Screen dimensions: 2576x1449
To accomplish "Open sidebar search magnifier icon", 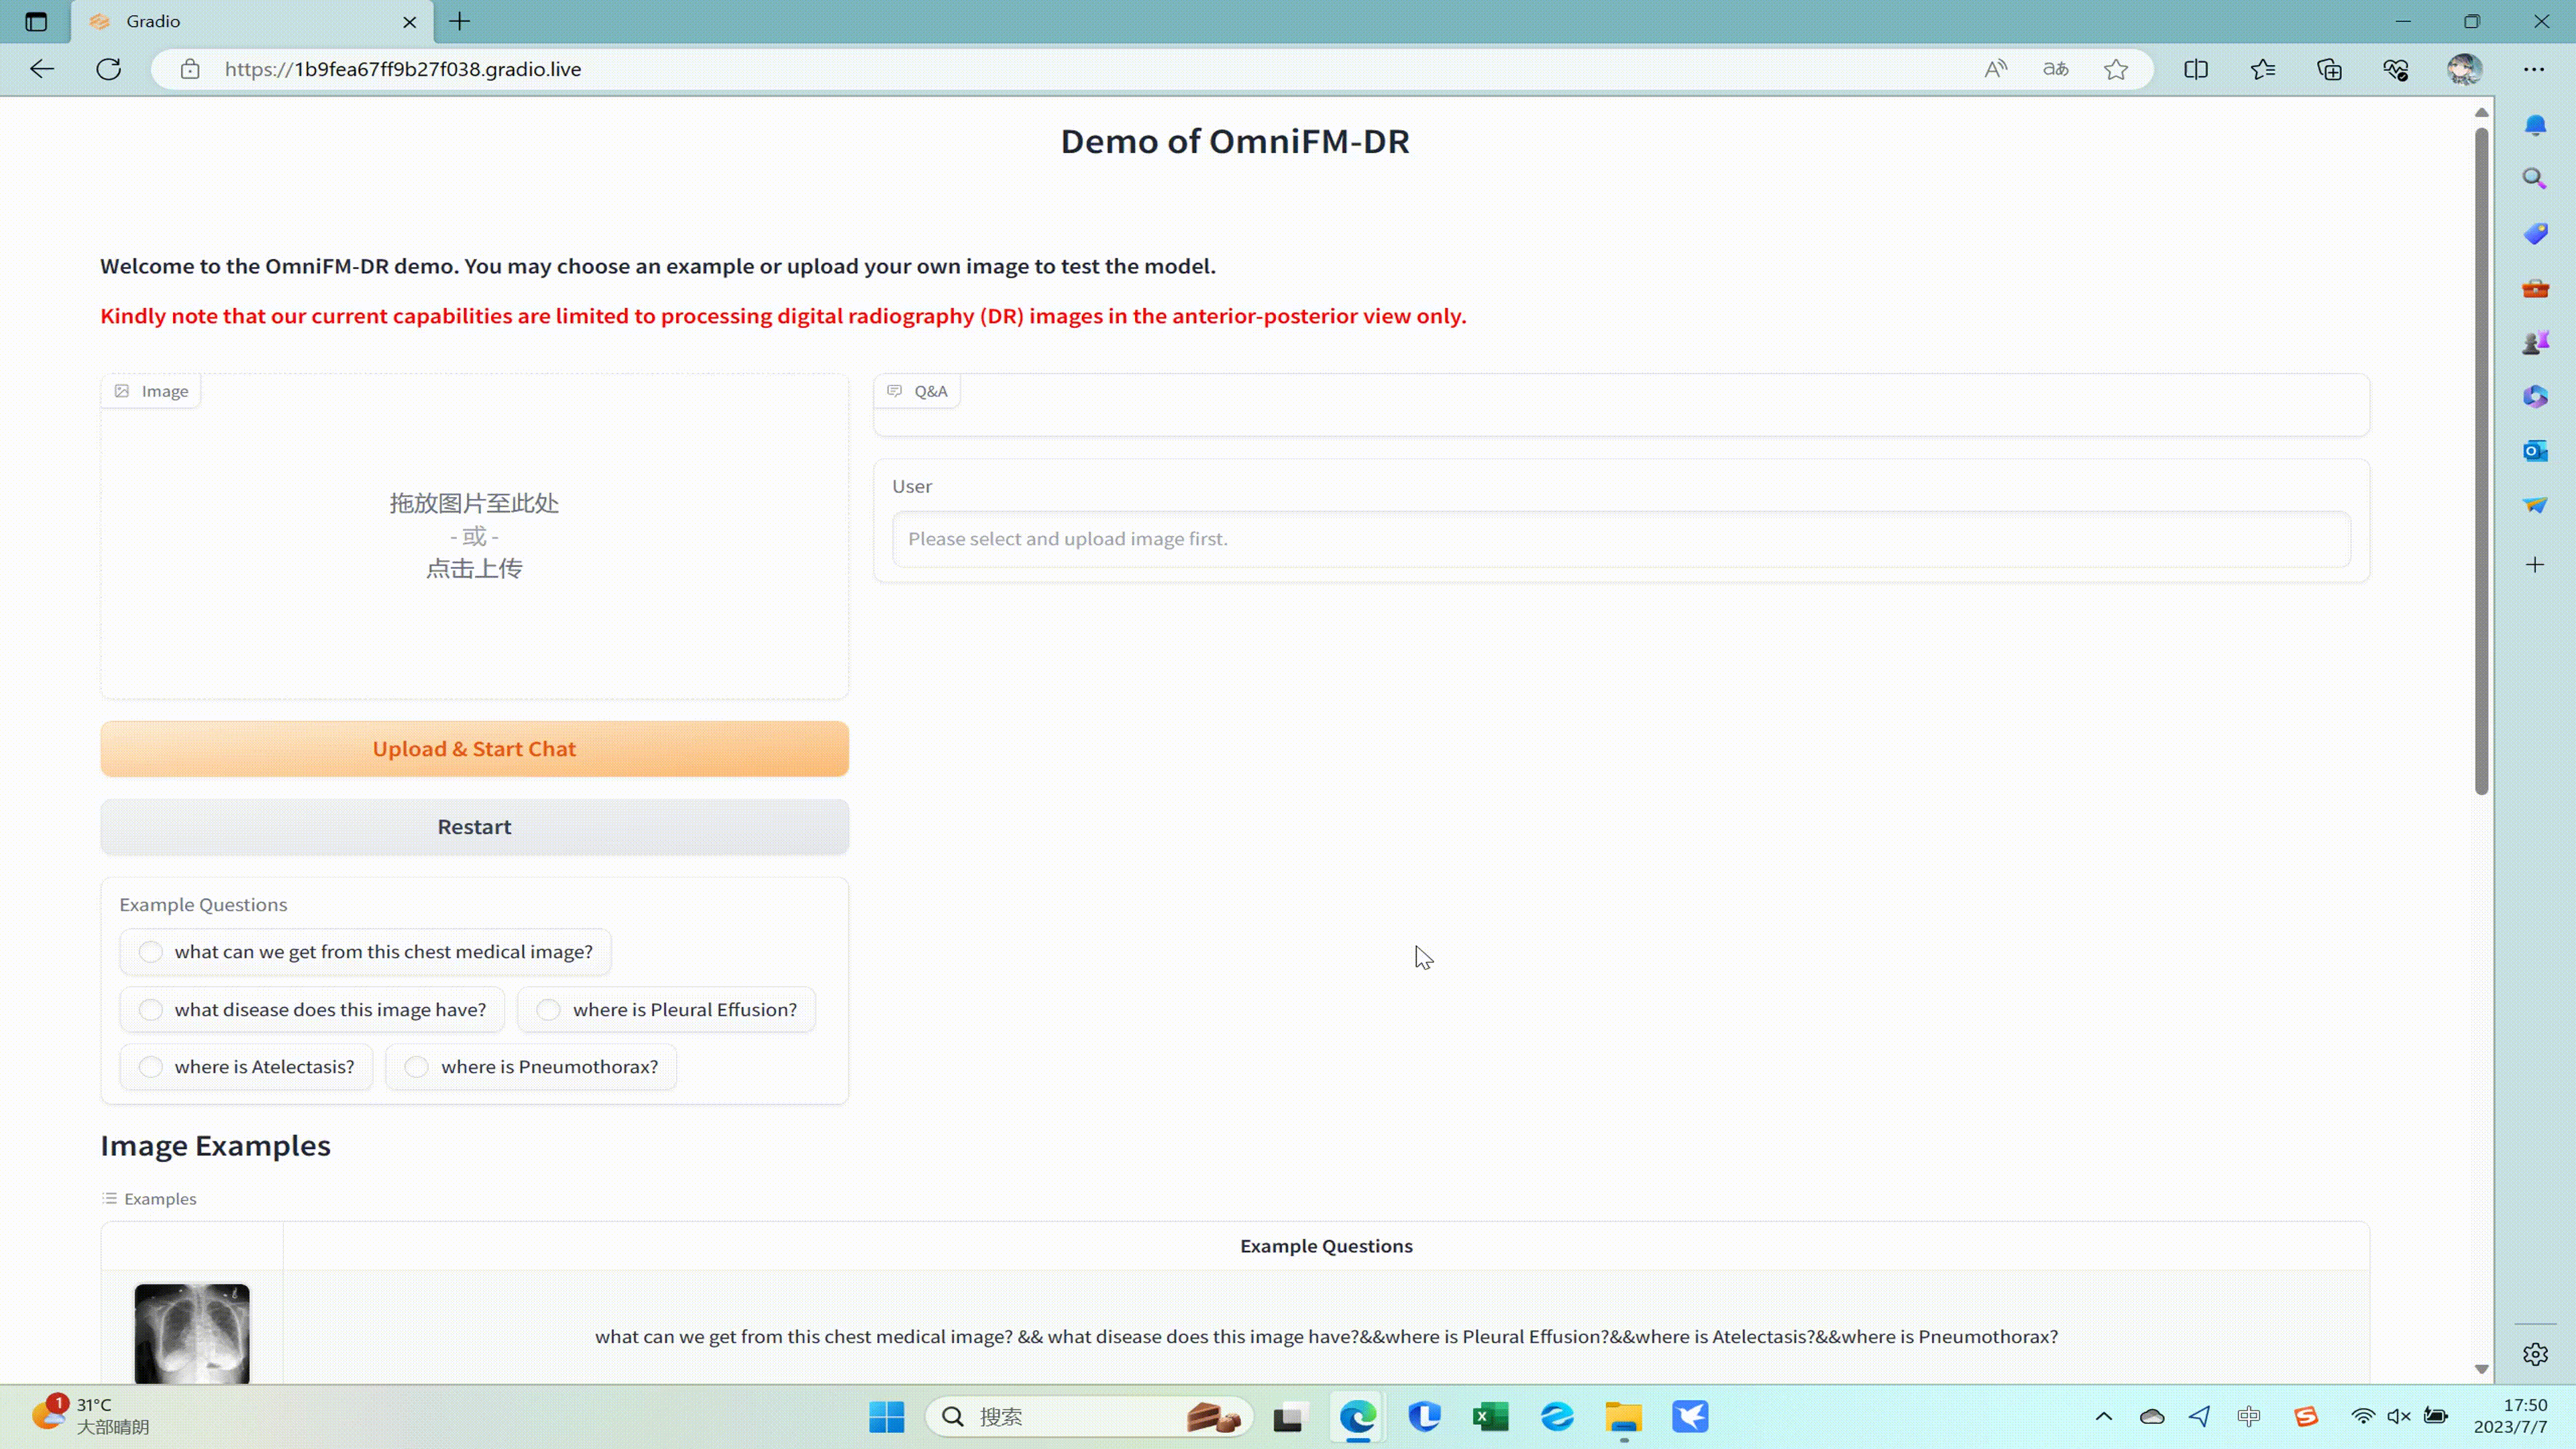I will coord(2534,179).
